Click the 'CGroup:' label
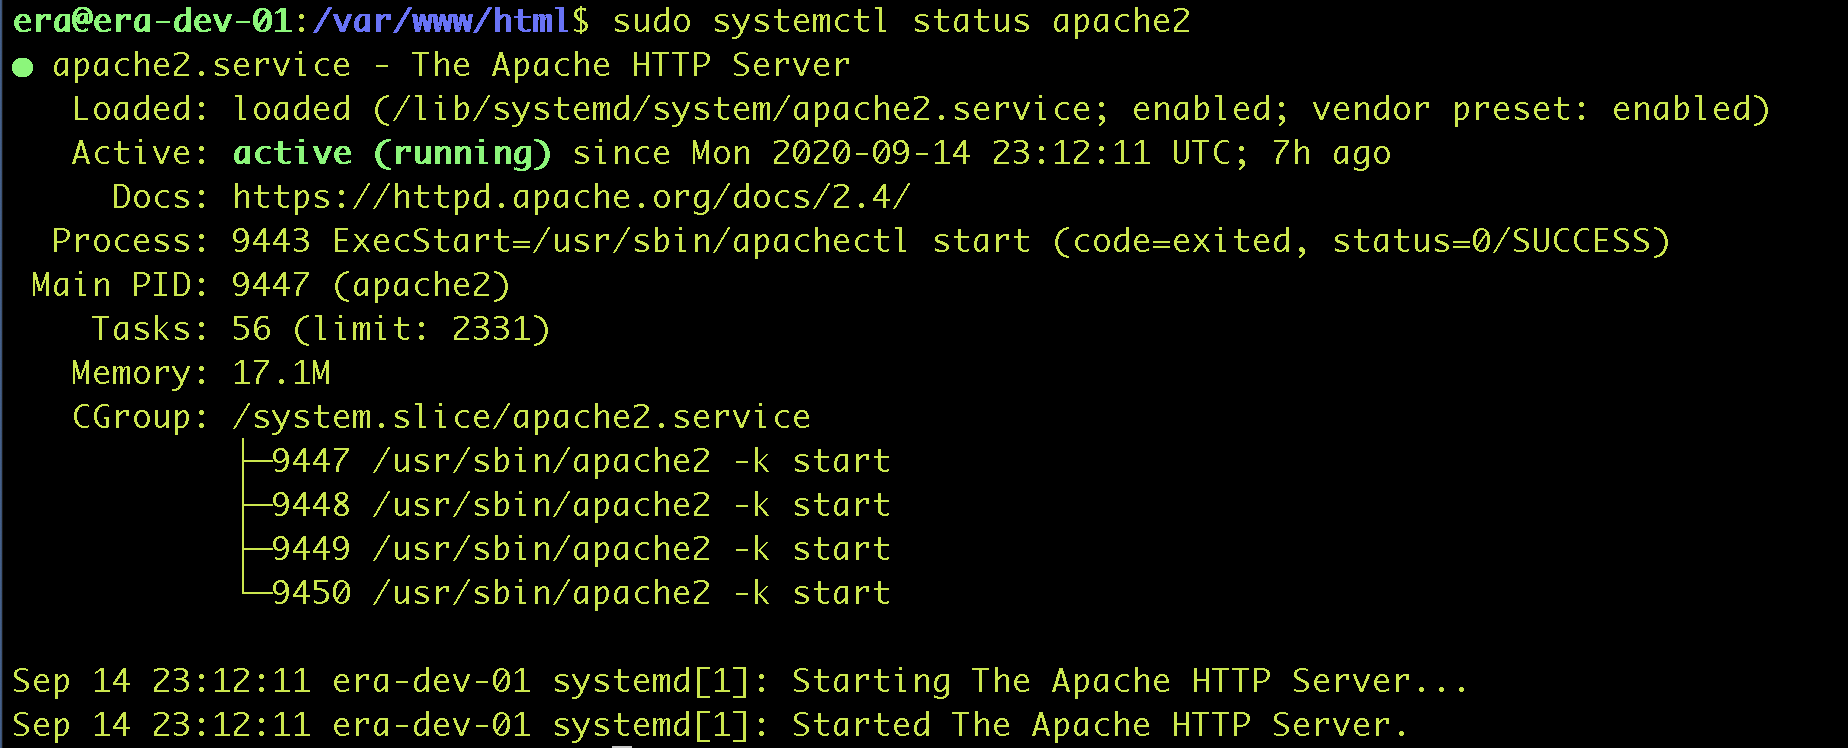This screenshot has width=1848, height=748. tap(141, 417)
